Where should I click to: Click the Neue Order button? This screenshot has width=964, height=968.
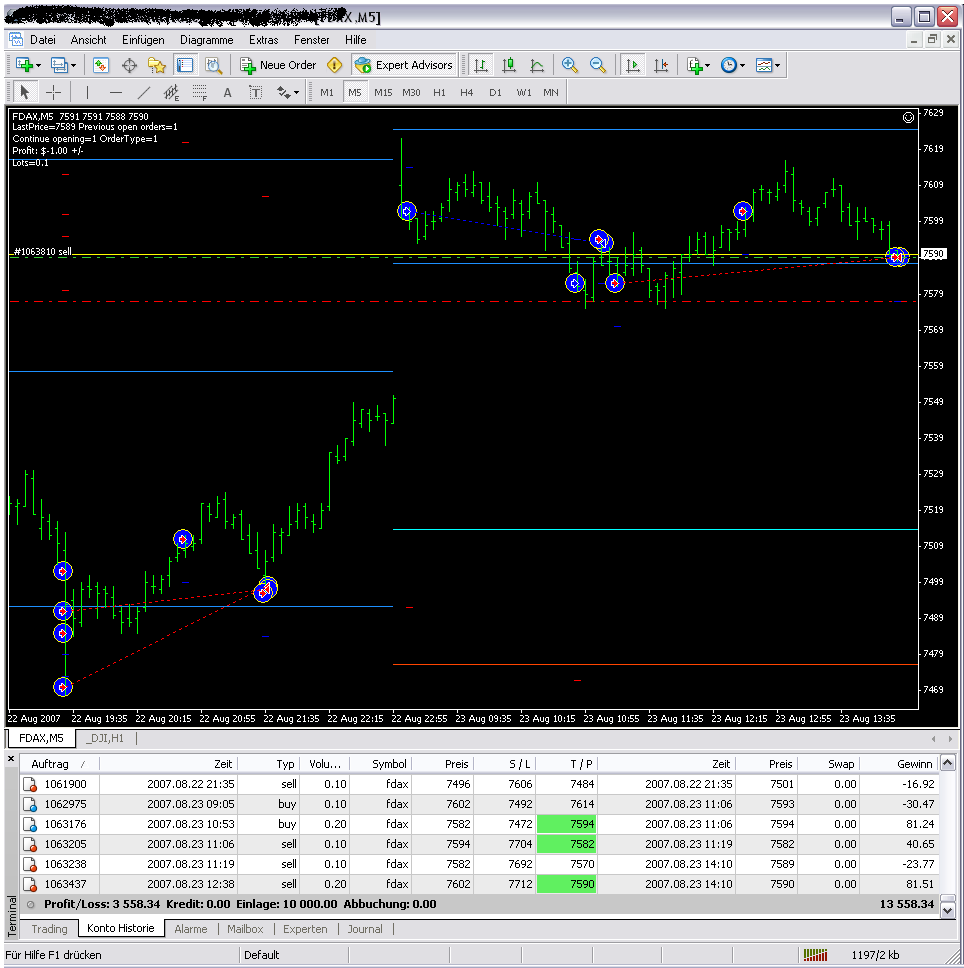278,65
